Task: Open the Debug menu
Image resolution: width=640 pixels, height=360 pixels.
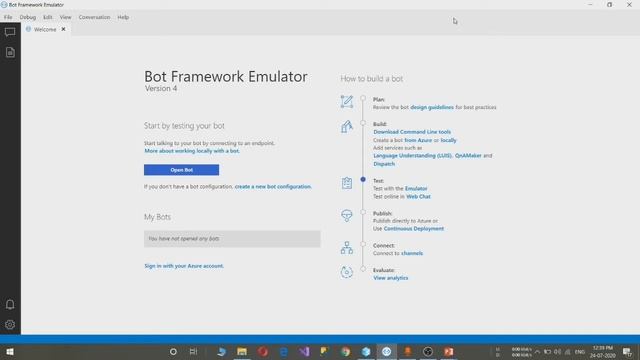Action: (28, 17)
